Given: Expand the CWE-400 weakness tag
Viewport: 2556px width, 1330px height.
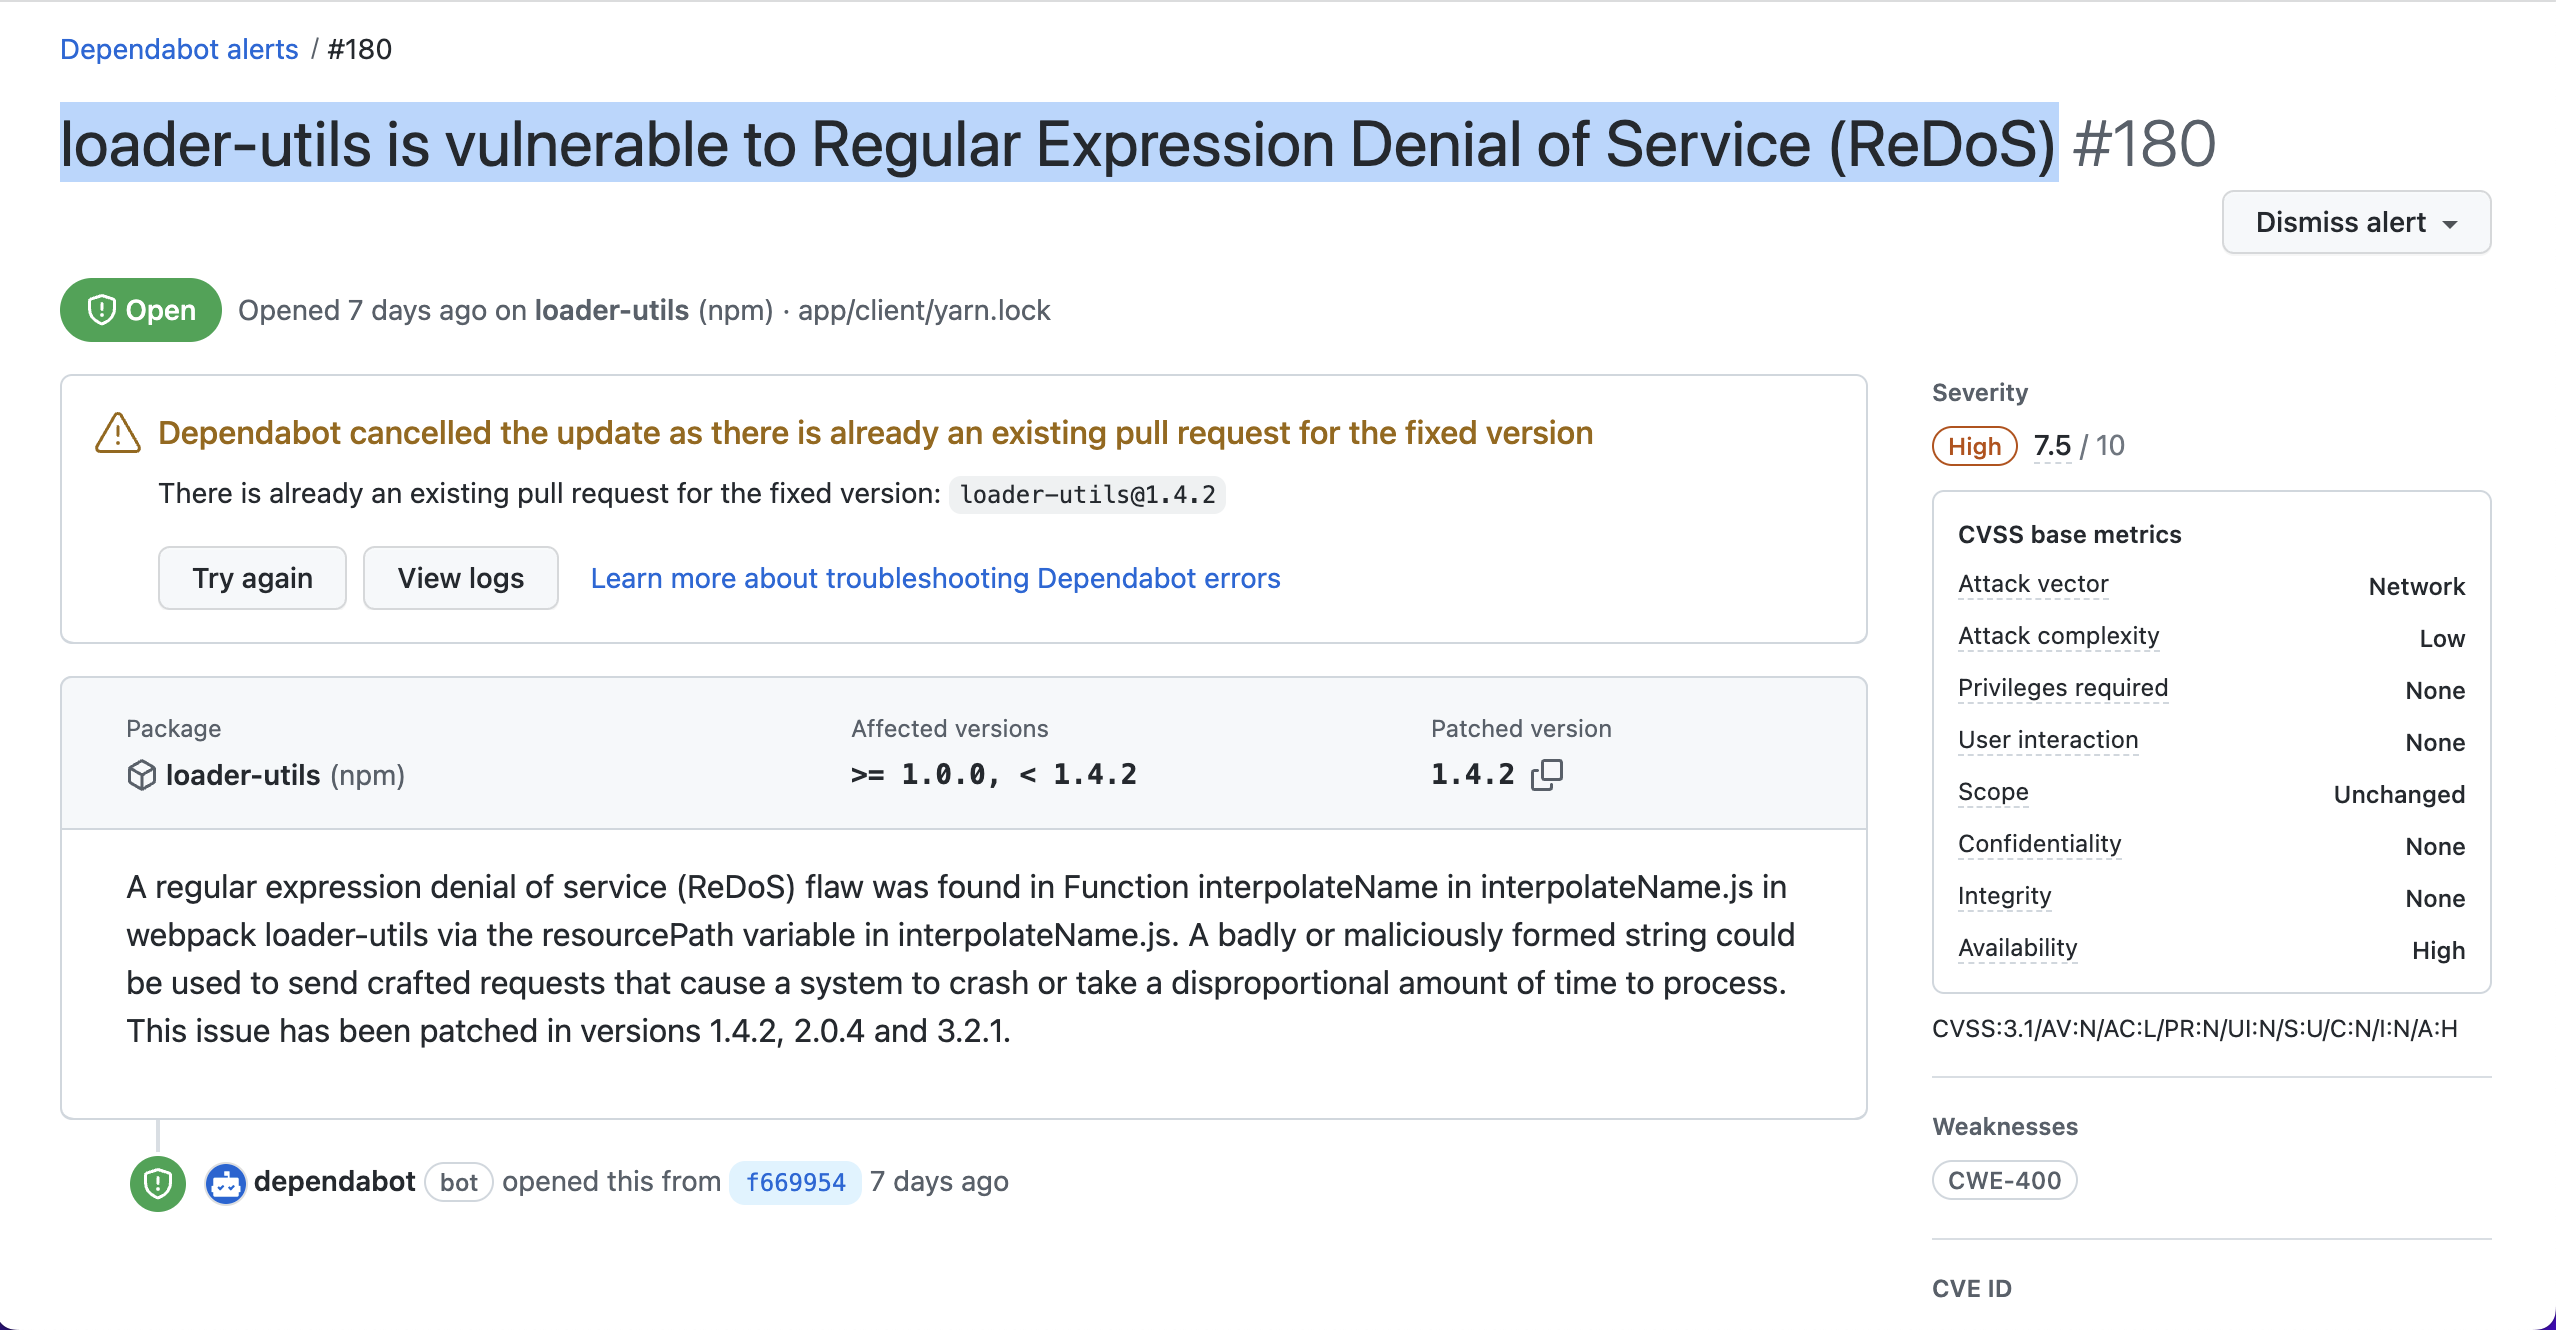Looking at the screenshot, I should click(2003, 1179).
